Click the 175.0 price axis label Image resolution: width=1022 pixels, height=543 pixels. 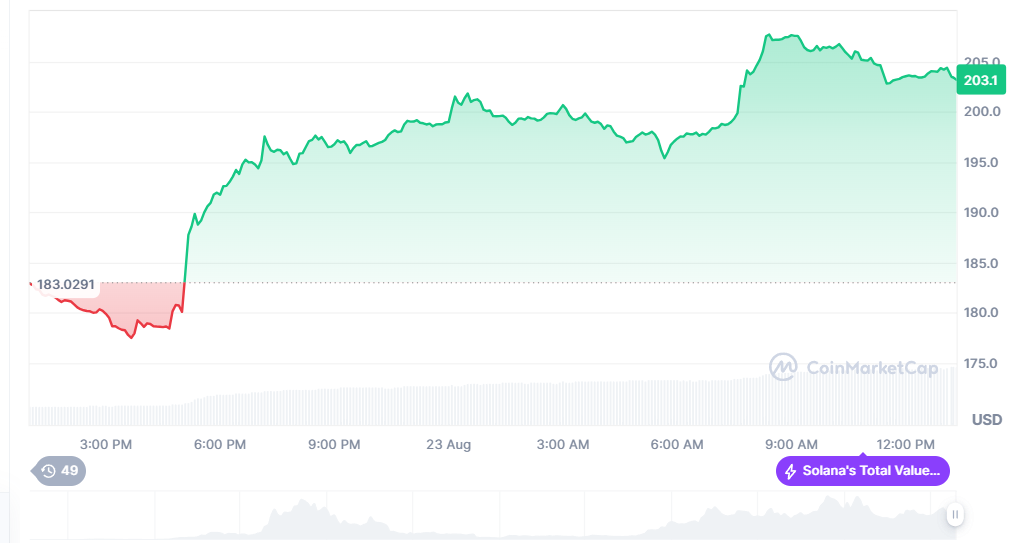pos(982,363)
